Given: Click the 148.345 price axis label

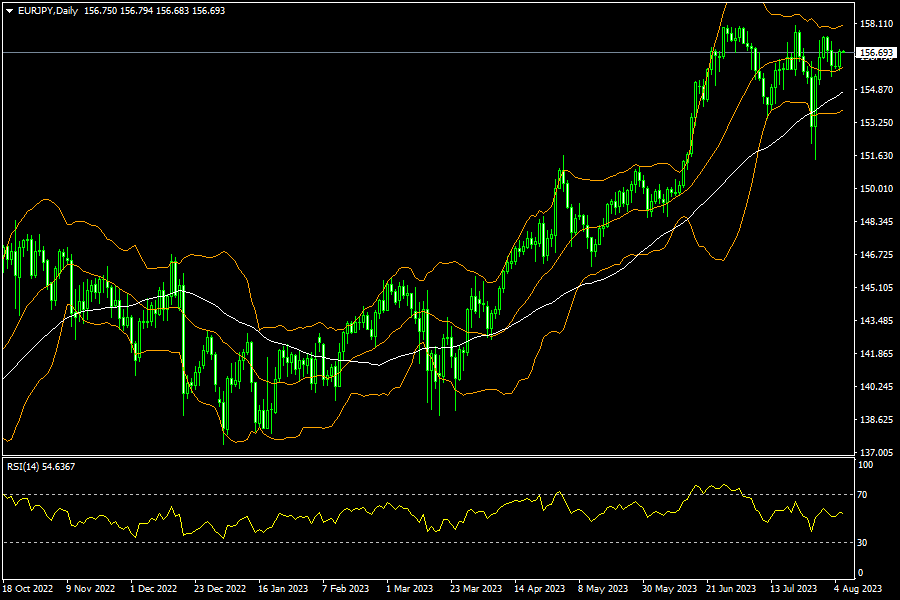Looking at the screenshot, I should 876,222.
